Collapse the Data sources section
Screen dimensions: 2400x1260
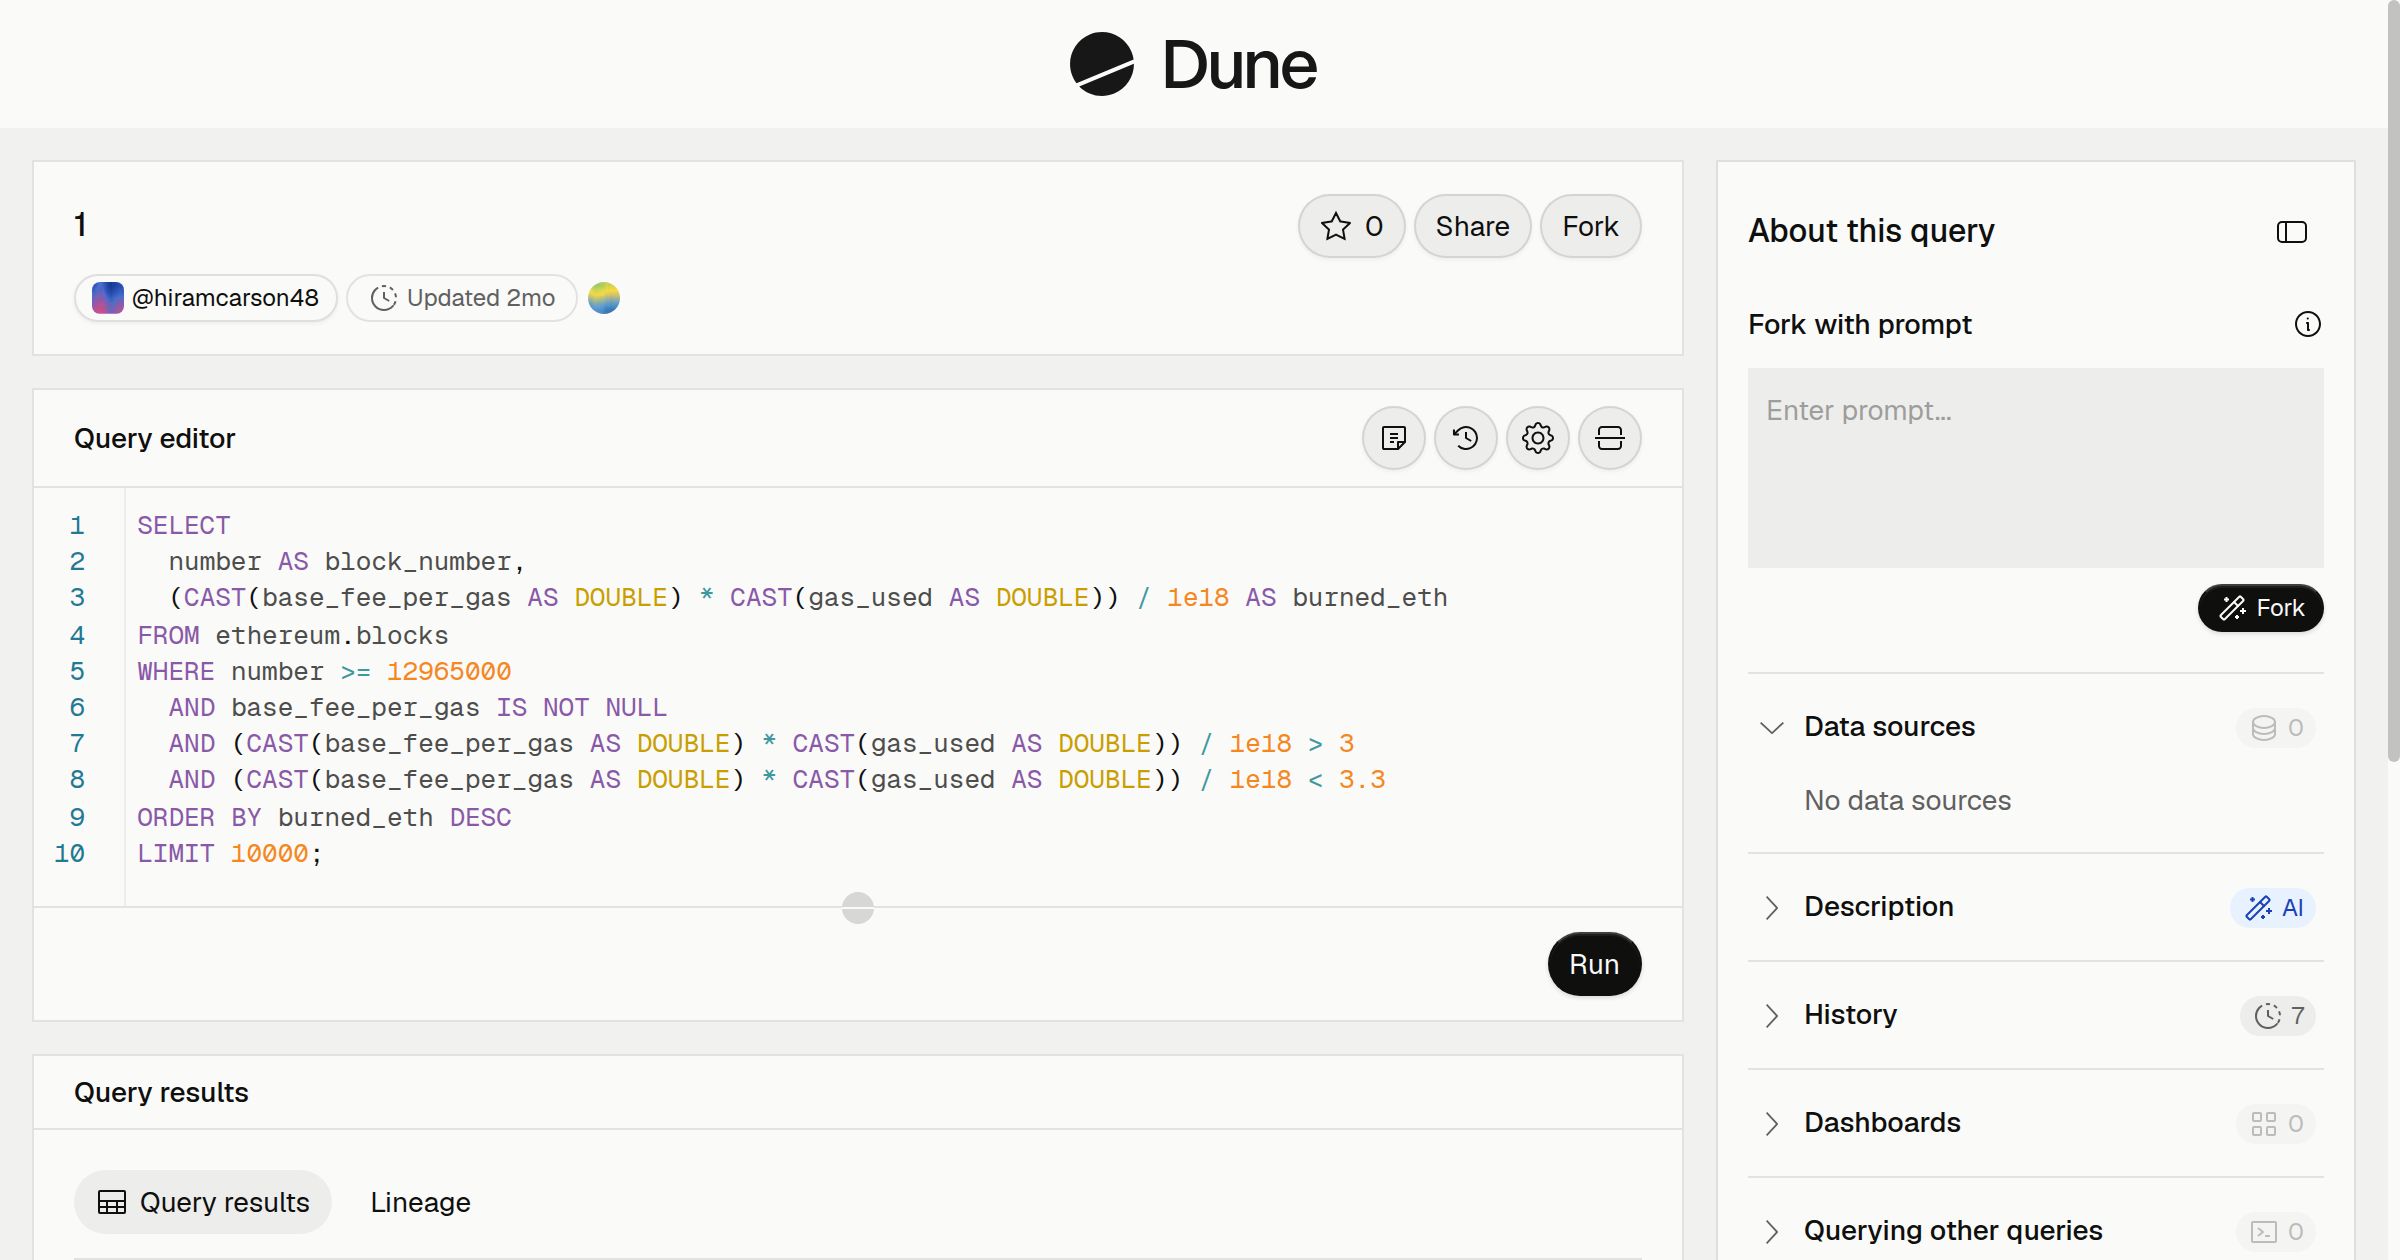1771,727
